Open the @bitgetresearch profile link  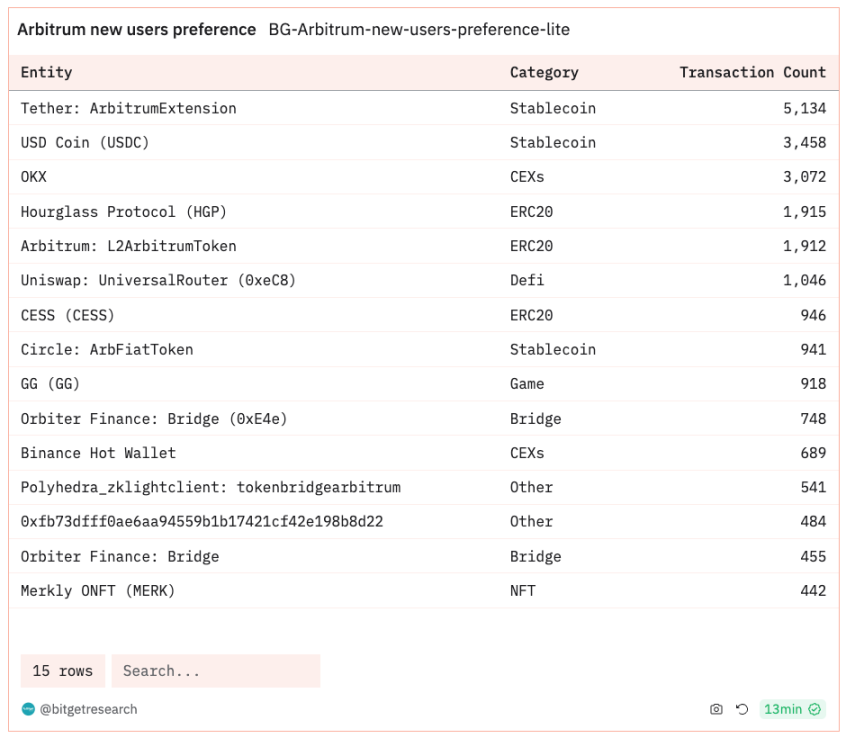[88, 709]
